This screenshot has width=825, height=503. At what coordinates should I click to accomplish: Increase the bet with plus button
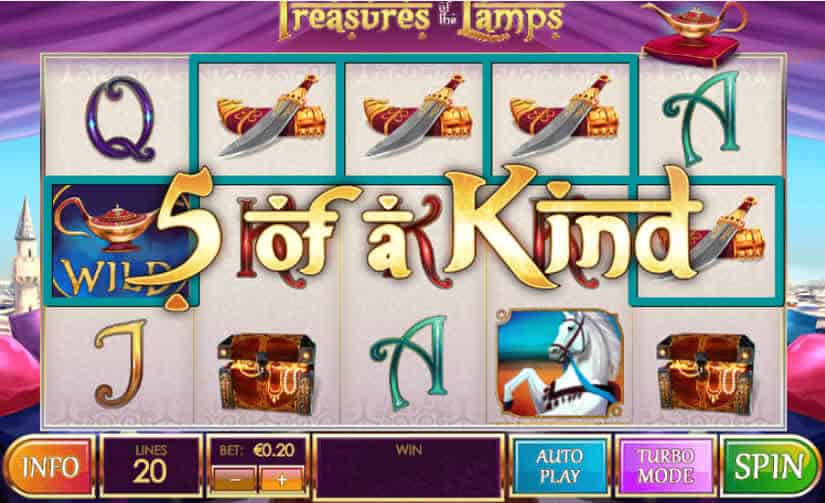pyautogui.click(x=281, y=479)
